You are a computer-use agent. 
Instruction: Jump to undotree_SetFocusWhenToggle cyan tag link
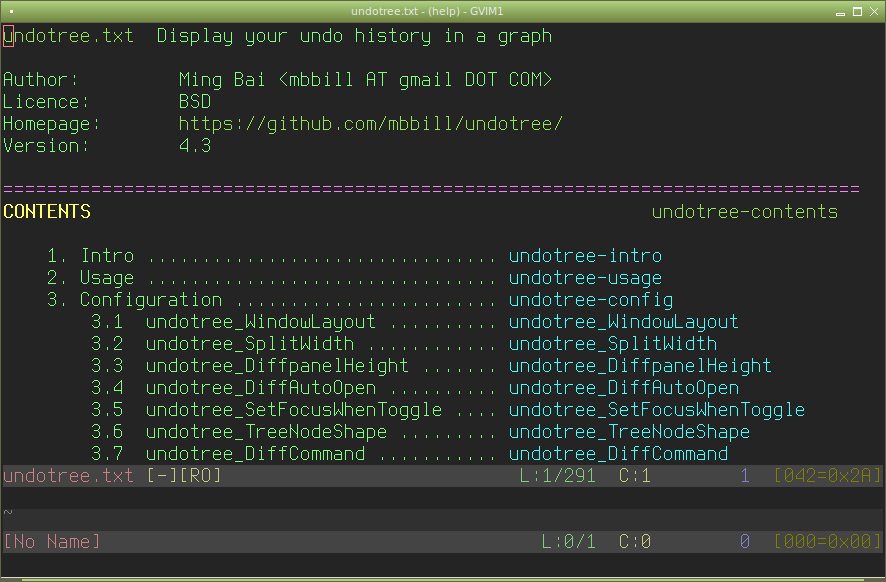(657, 410)
